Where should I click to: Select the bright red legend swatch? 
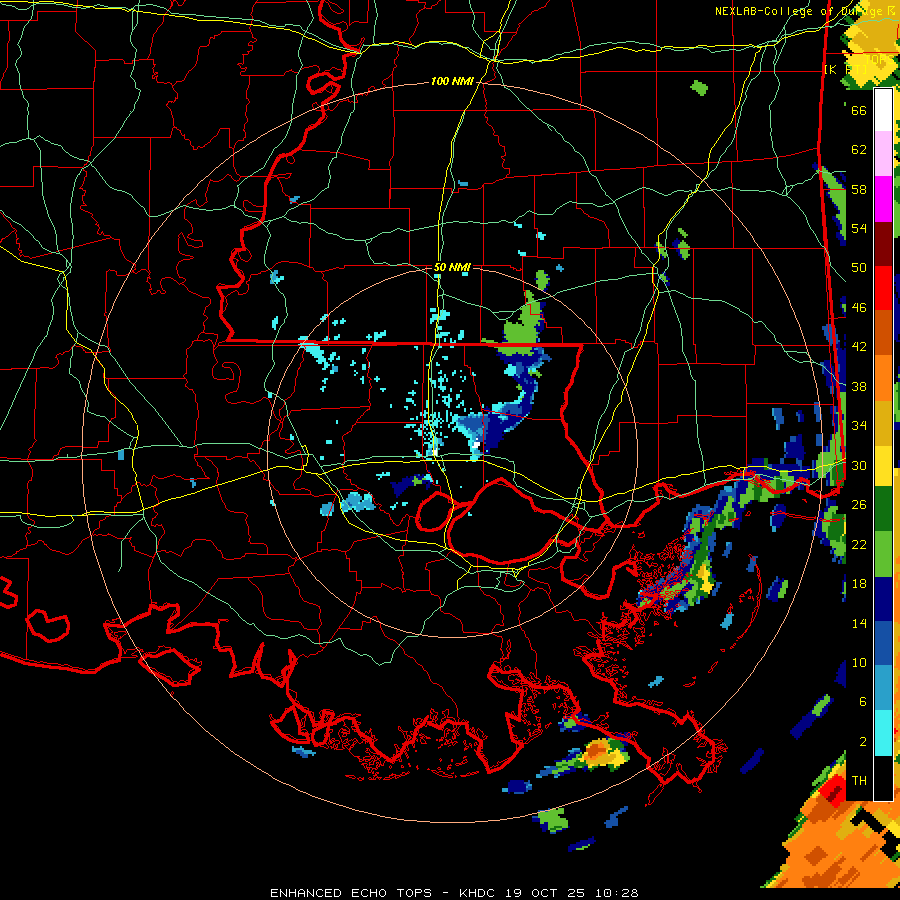(x=883, y=289)
